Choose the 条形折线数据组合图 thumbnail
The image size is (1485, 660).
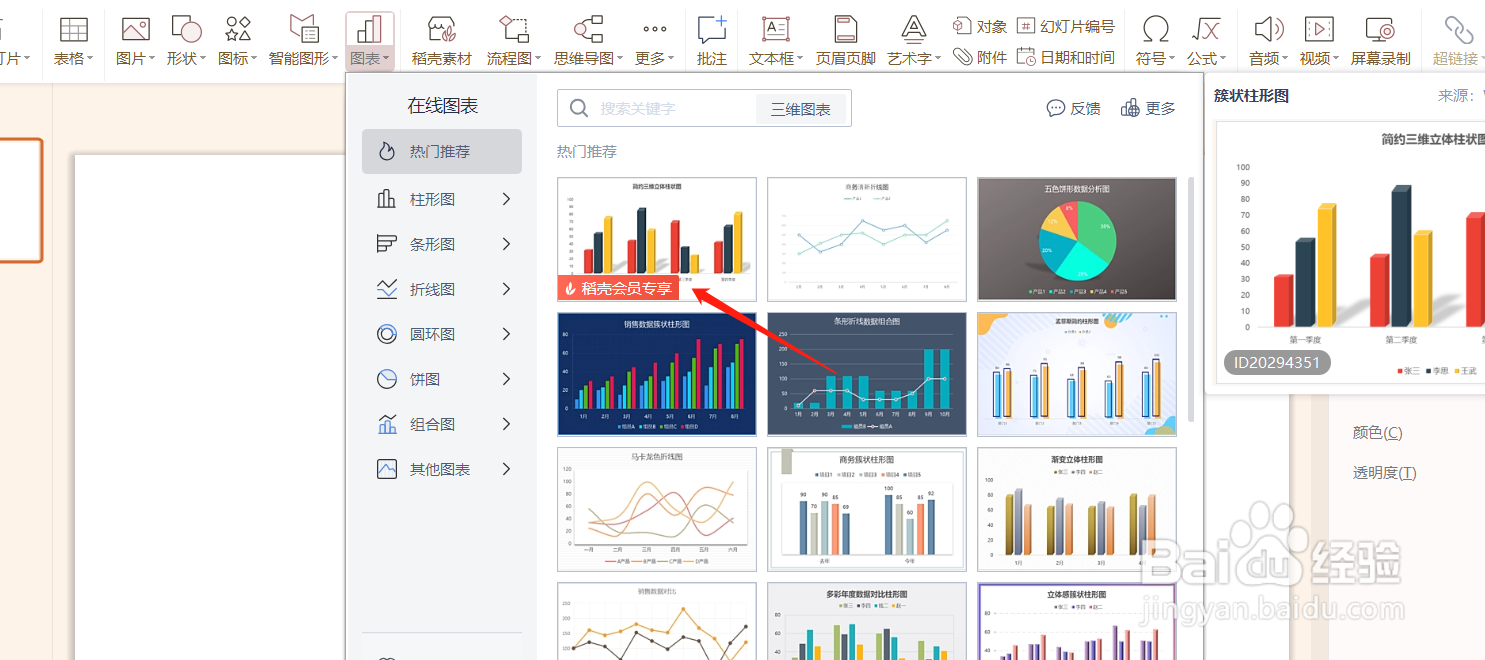pos(867,374)
